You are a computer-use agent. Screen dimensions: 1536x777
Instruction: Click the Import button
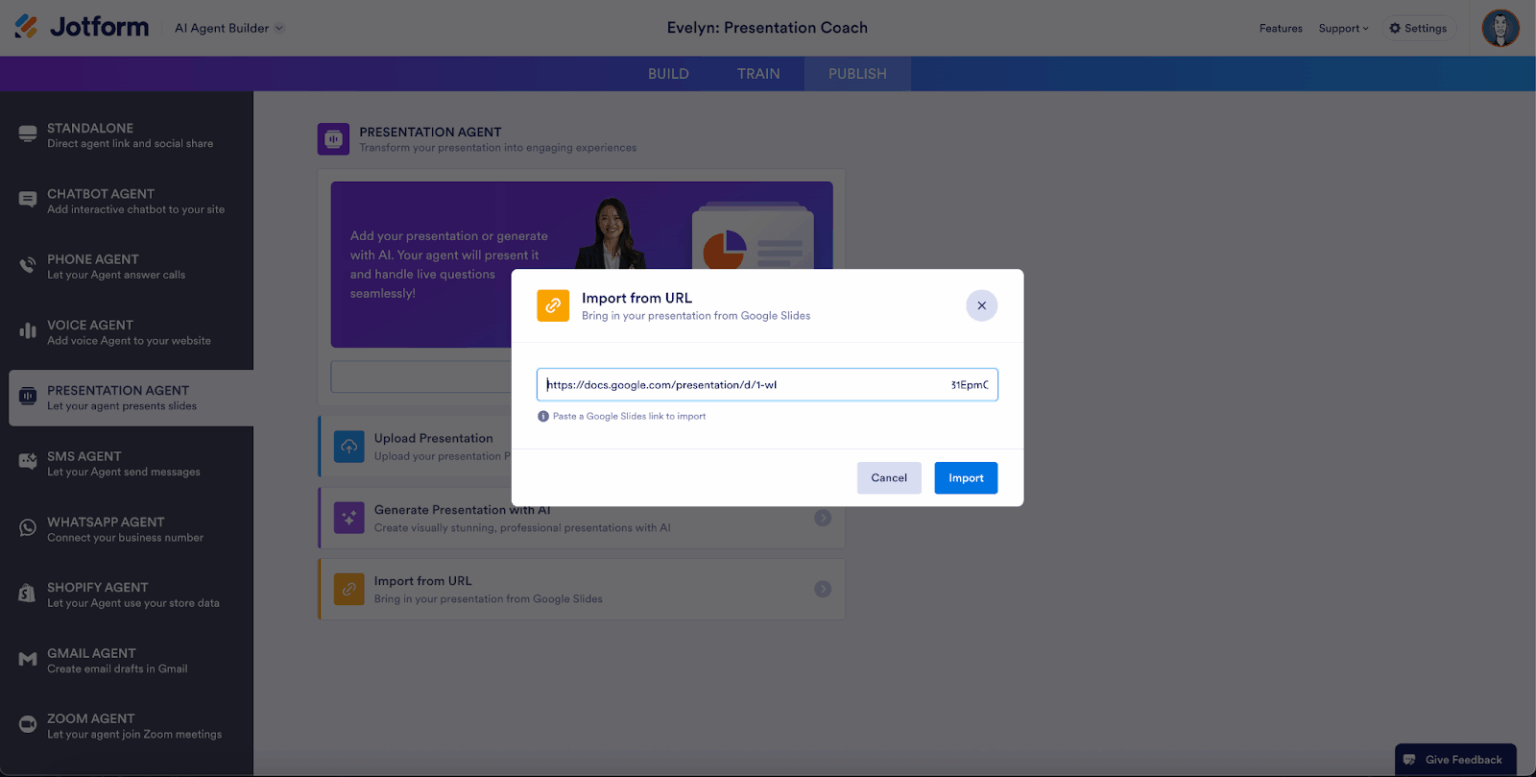point(965,478)
